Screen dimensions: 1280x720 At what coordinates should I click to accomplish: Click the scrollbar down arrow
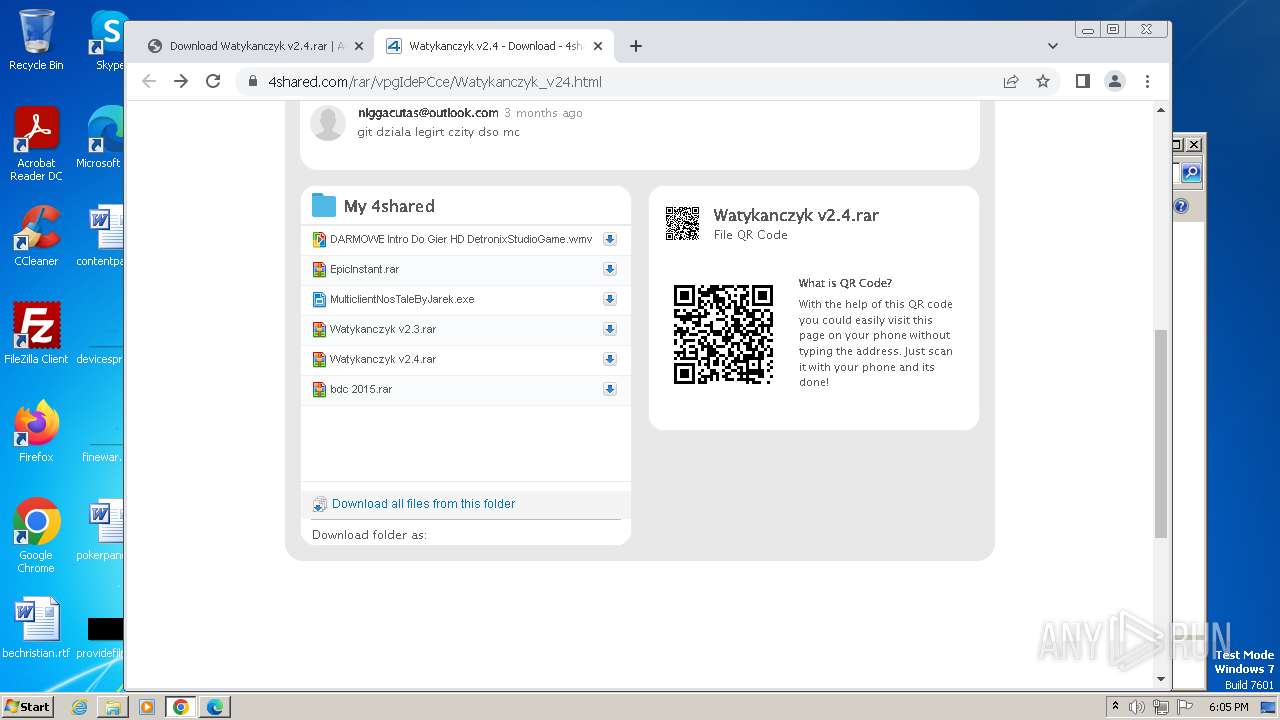tap(1161, 679)
